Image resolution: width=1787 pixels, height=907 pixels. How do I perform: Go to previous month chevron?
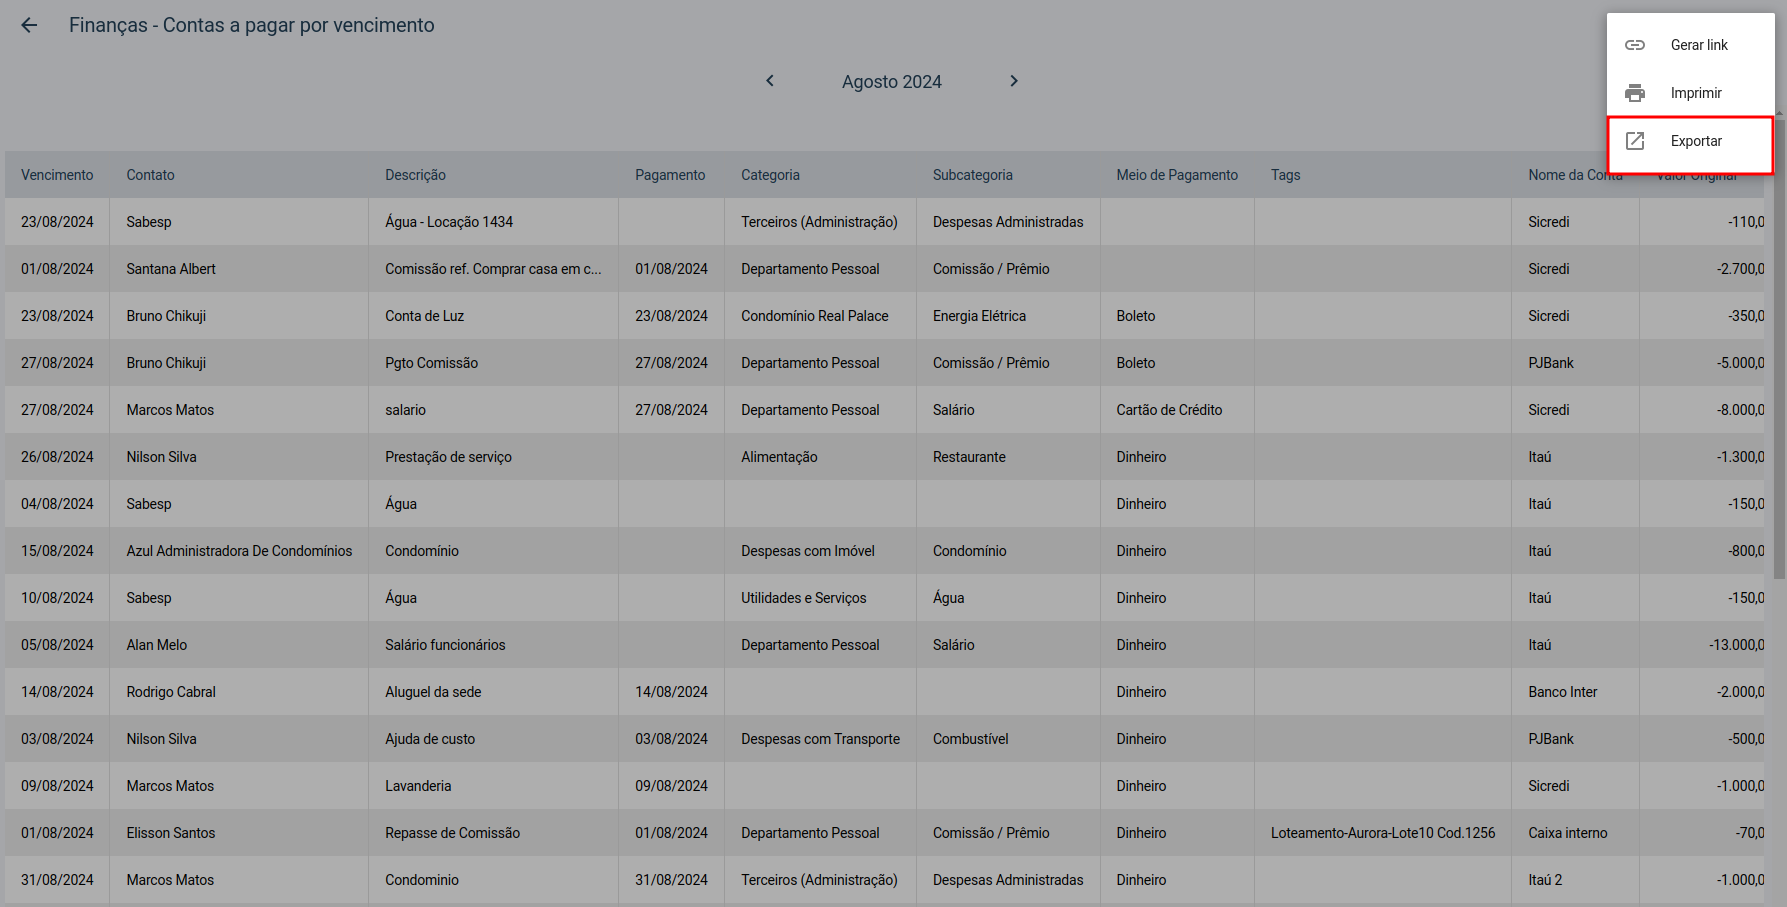point(770,81)
